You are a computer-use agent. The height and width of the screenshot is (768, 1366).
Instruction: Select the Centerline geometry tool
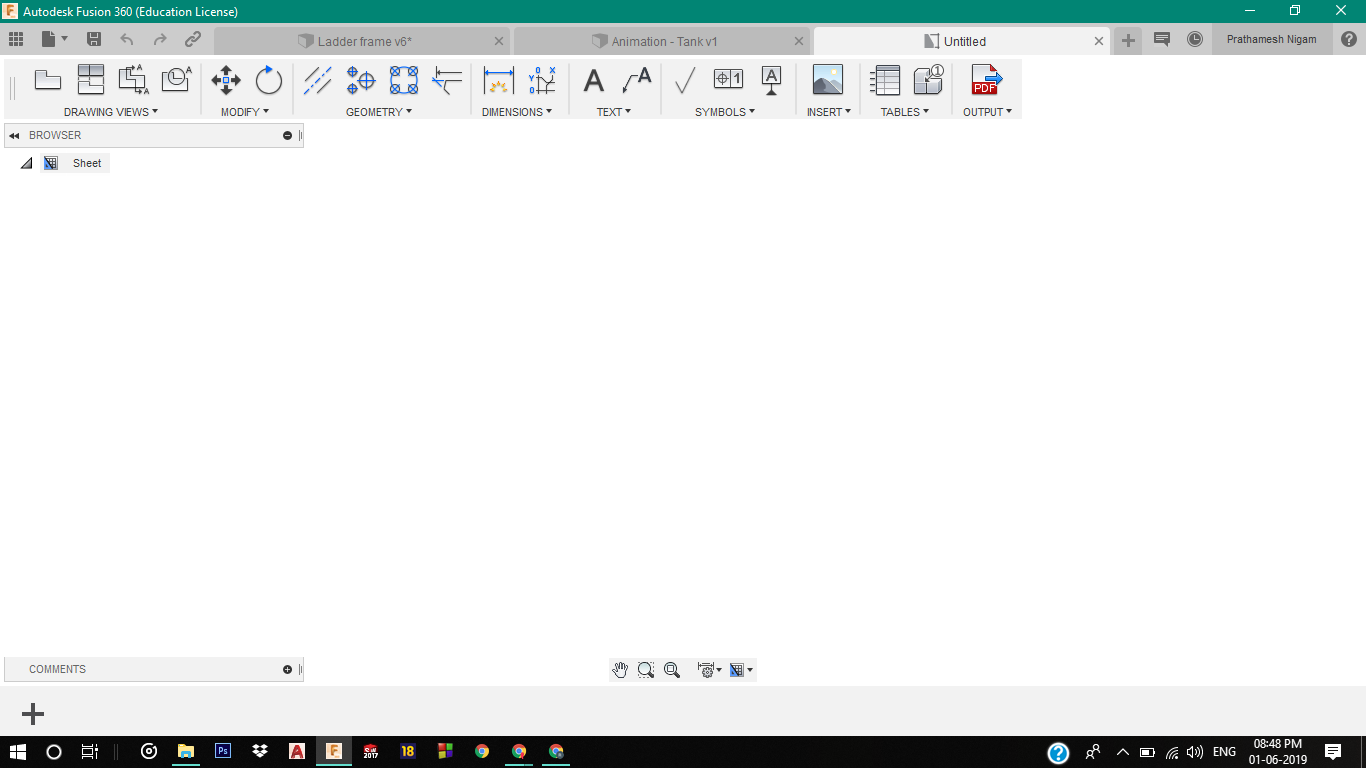(x=318, y=80)
